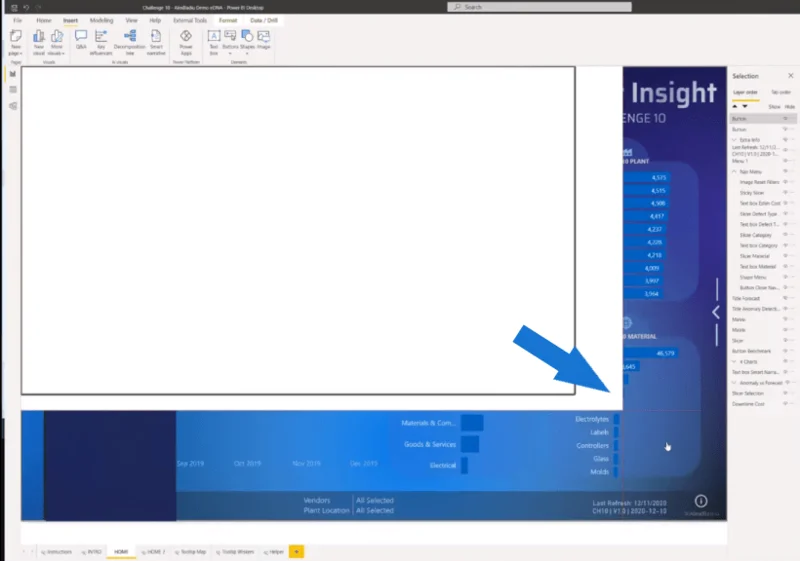Insert a New visual from the ribbon
Image resolution: width=800 pixels, height=561 pixels.
point(39,42)
